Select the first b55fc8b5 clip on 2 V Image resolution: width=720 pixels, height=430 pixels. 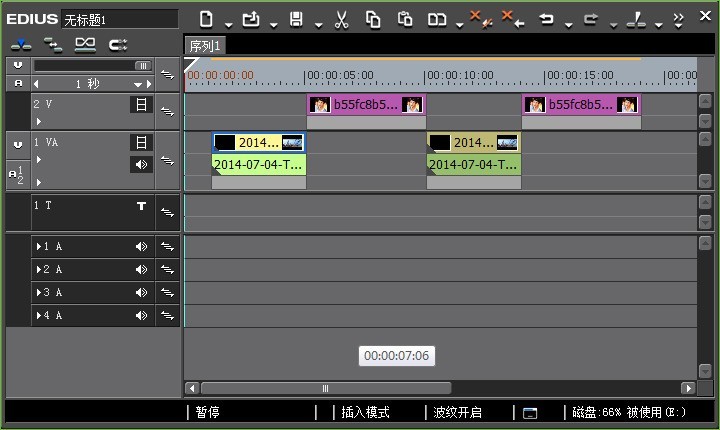pyautogui.click(x=366, y=105)
